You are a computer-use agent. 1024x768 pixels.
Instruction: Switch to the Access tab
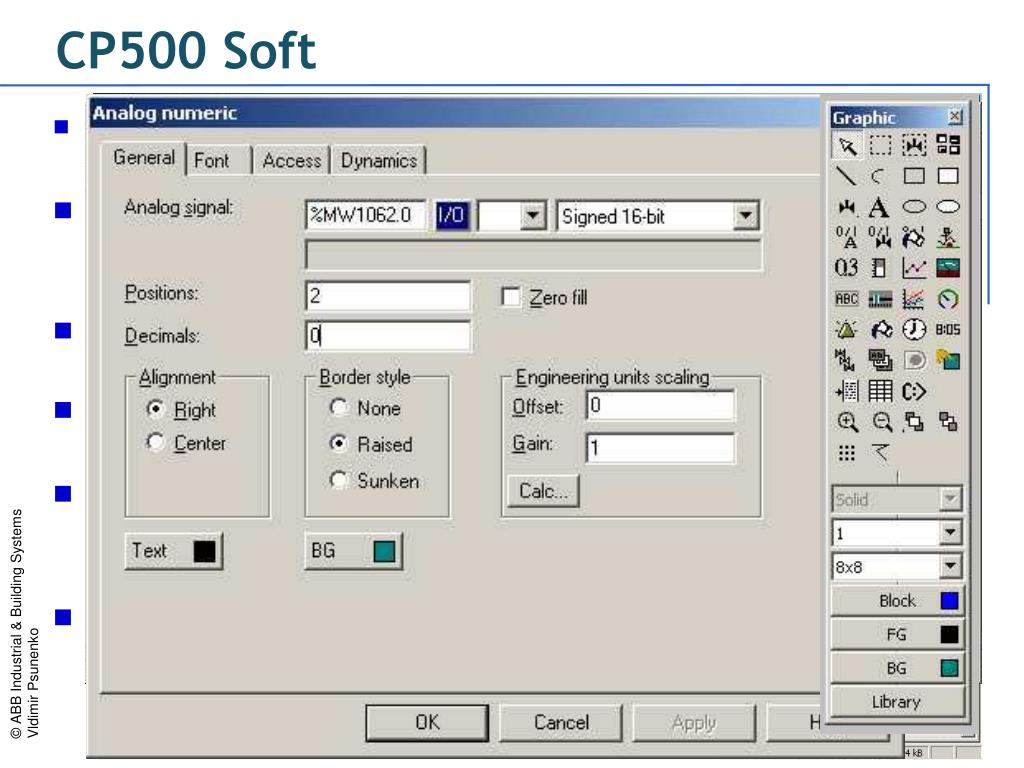[x=291, y=161]
